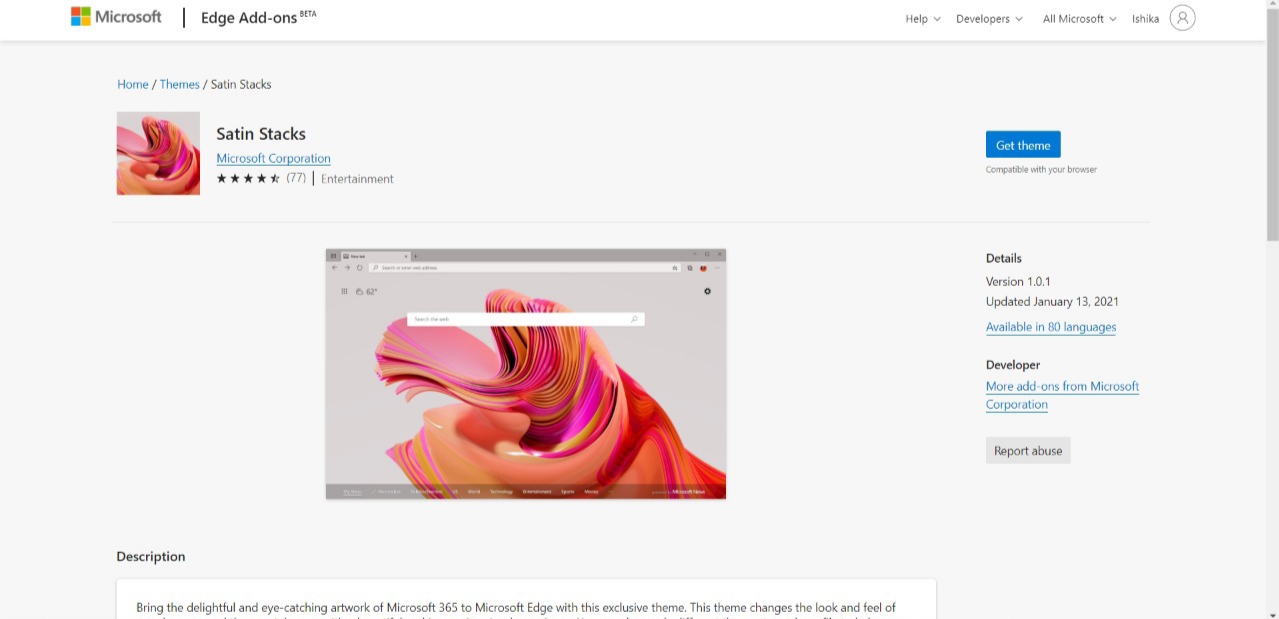Open Available in 80 languages link
The height and width of the screenshot is (619, 1279).
pyautogui.click(x=1051, y=327)
